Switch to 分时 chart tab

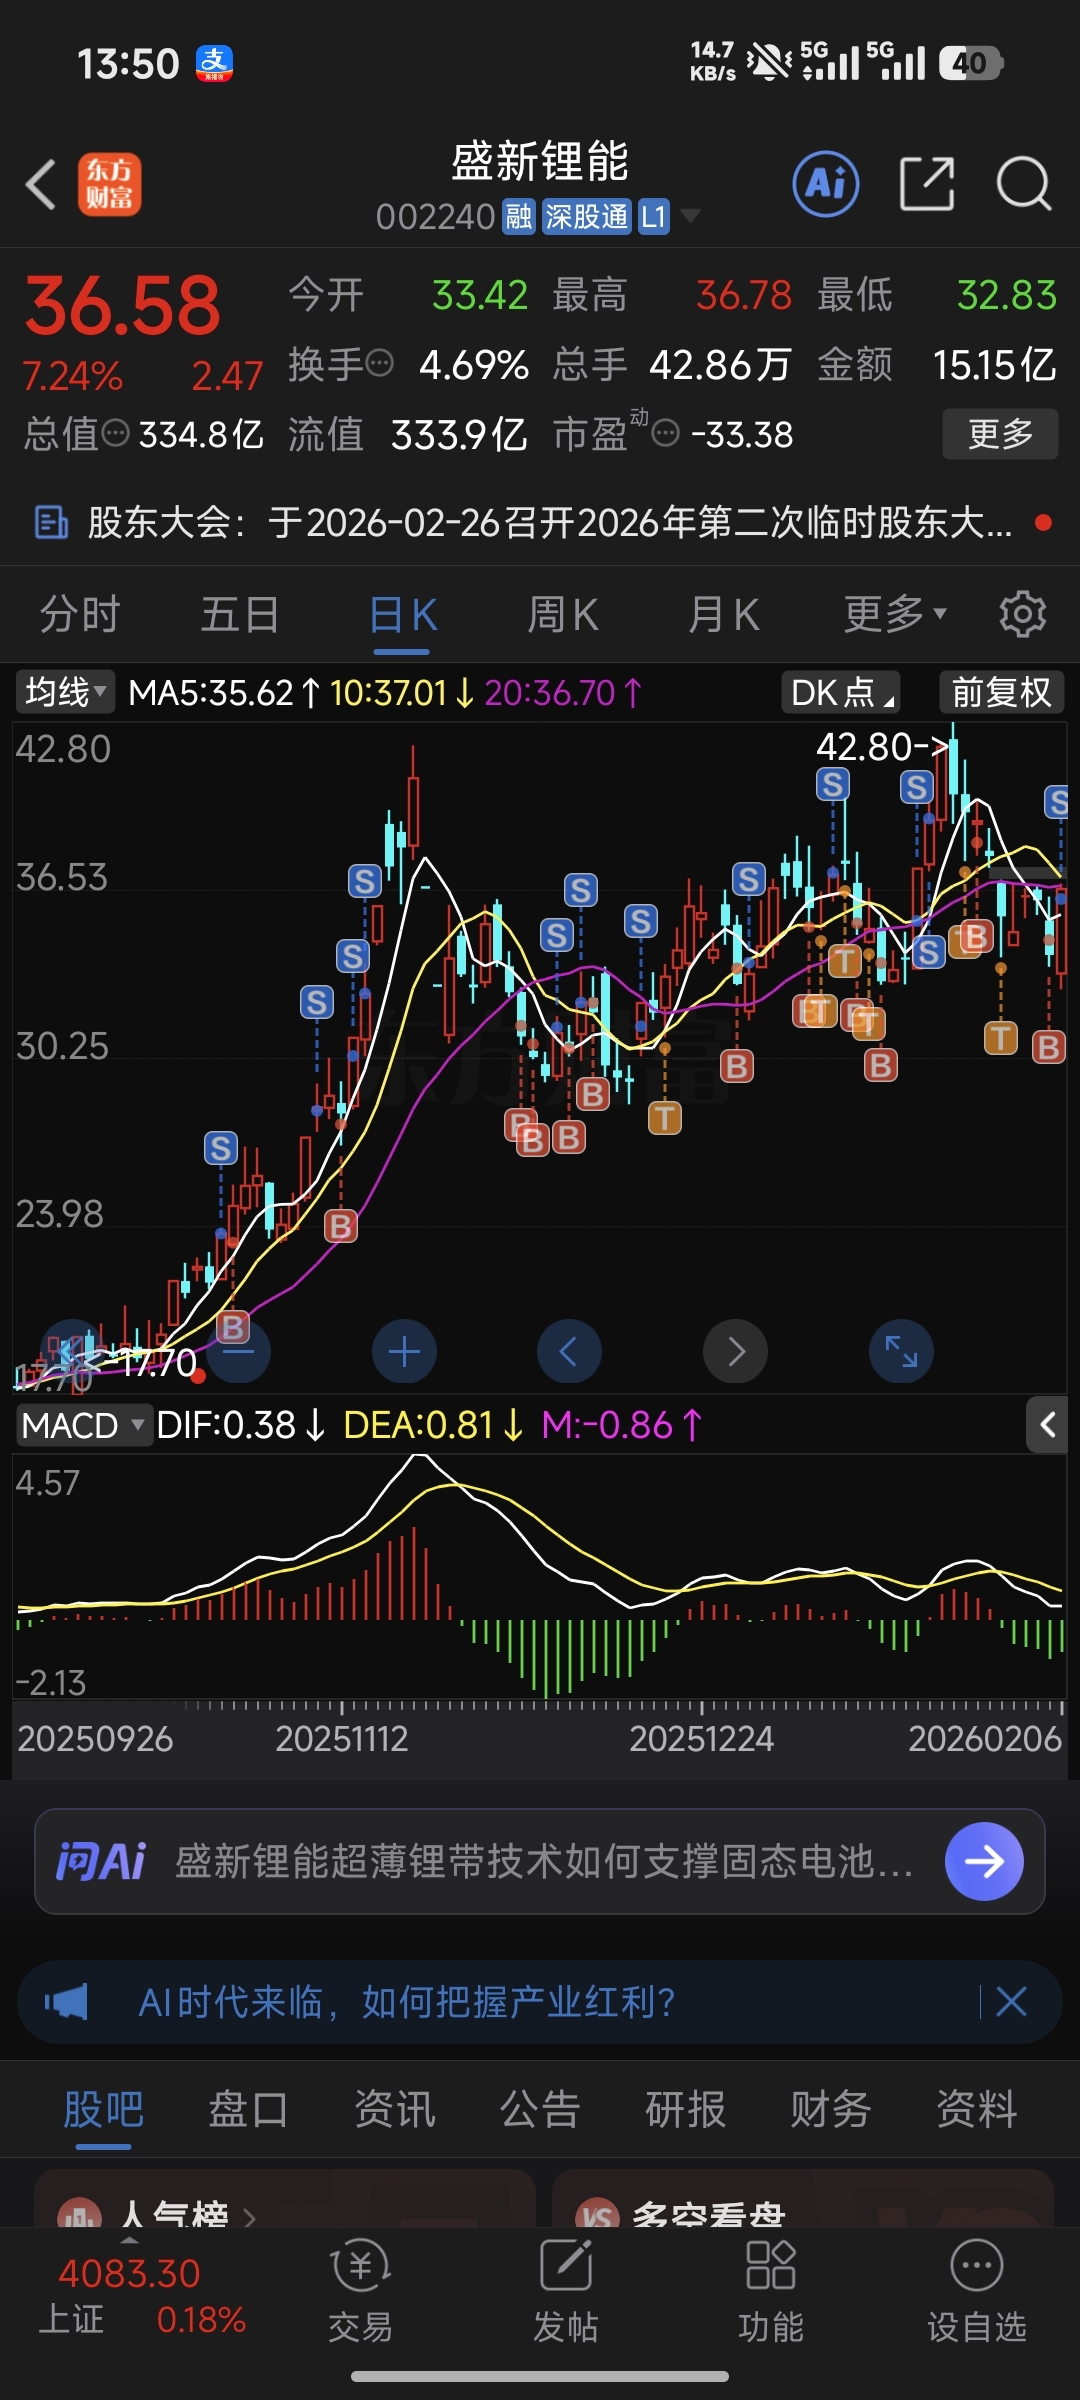coord(80,614)
